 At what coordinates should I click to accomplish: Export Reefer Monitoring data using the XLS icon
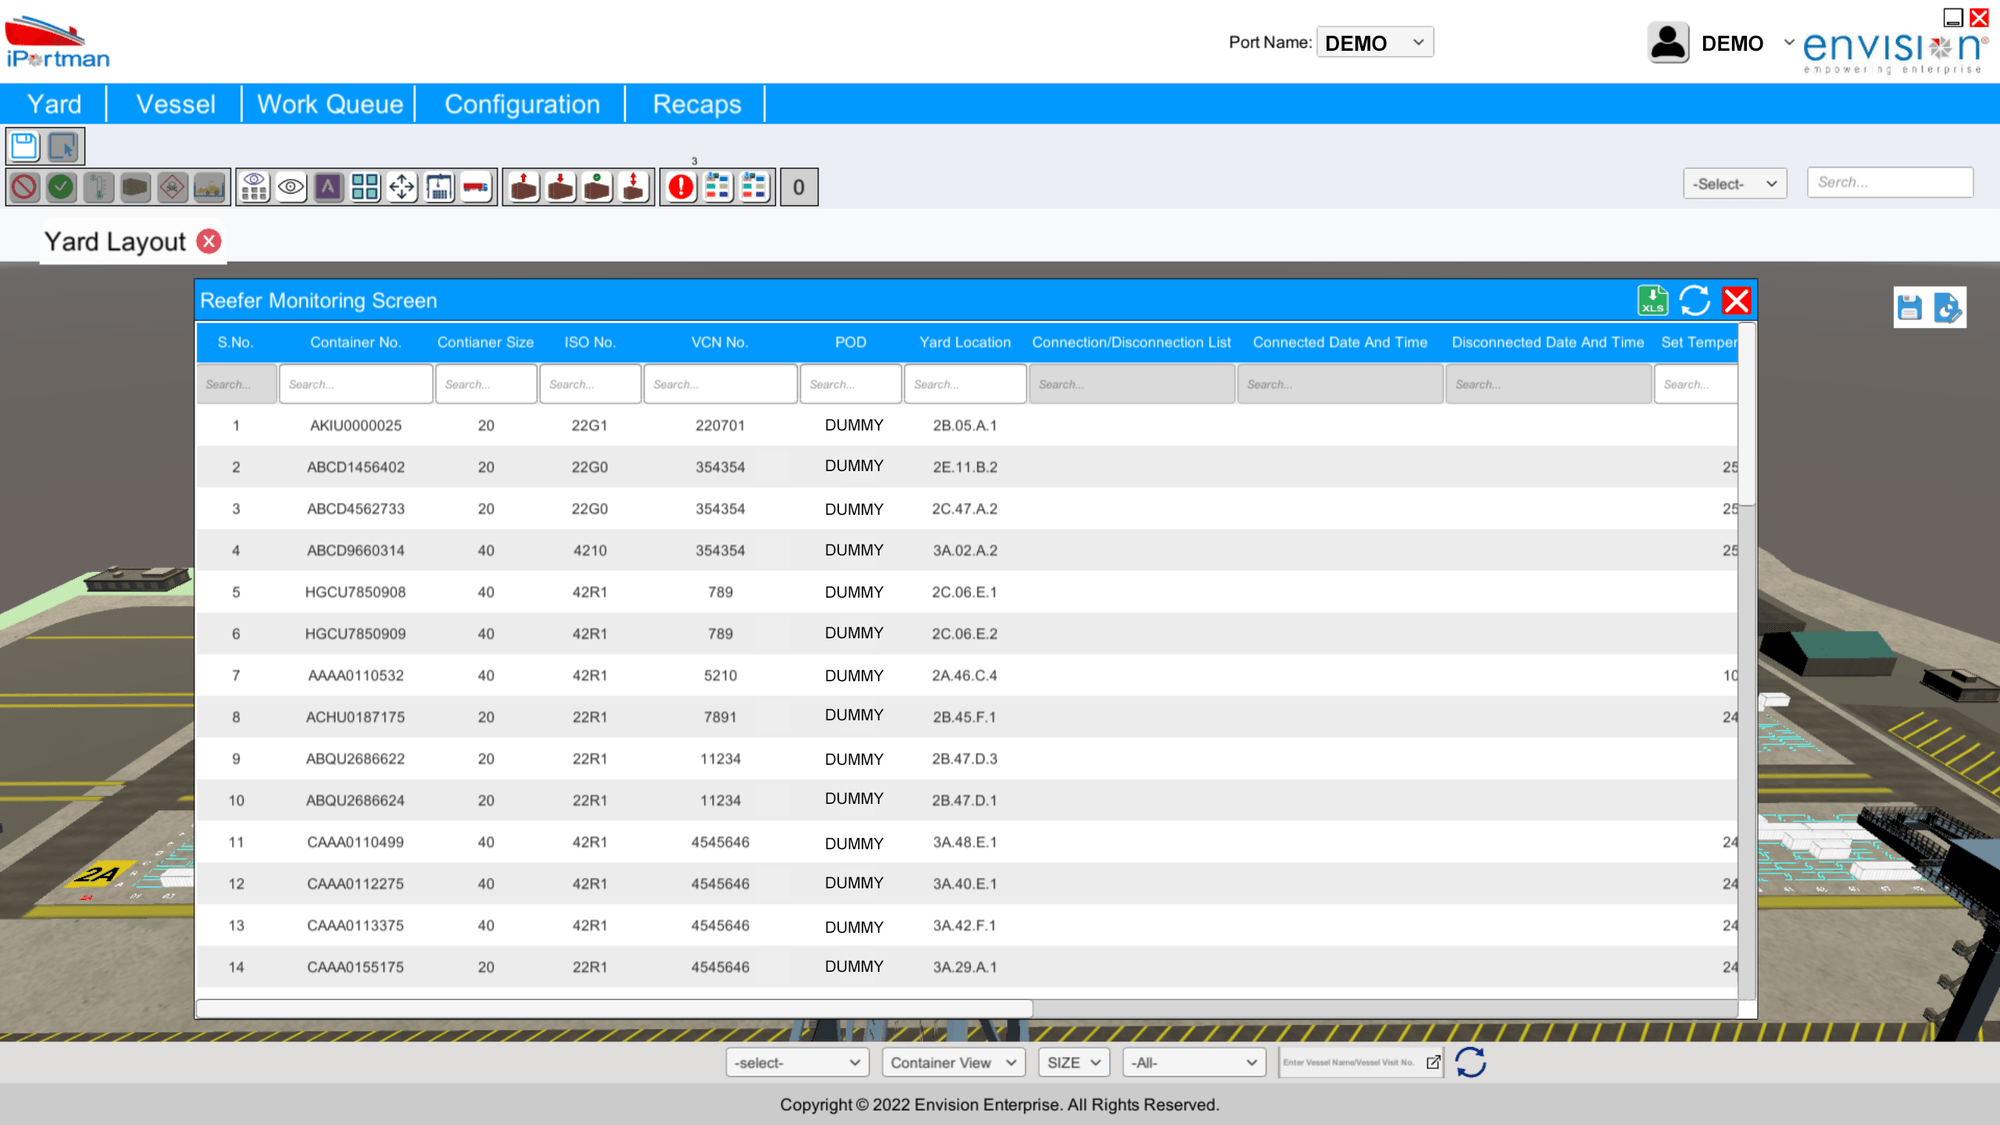(x=1653, y=300)
